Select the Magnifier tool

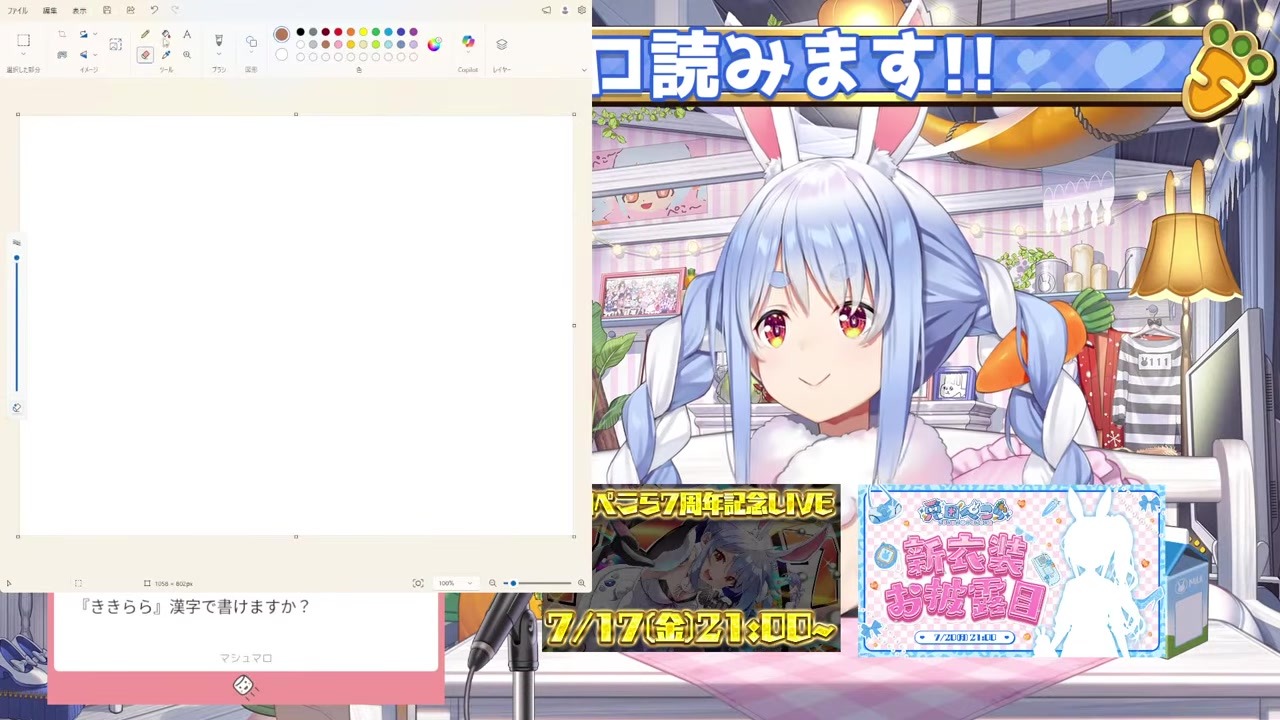point(186,55)
